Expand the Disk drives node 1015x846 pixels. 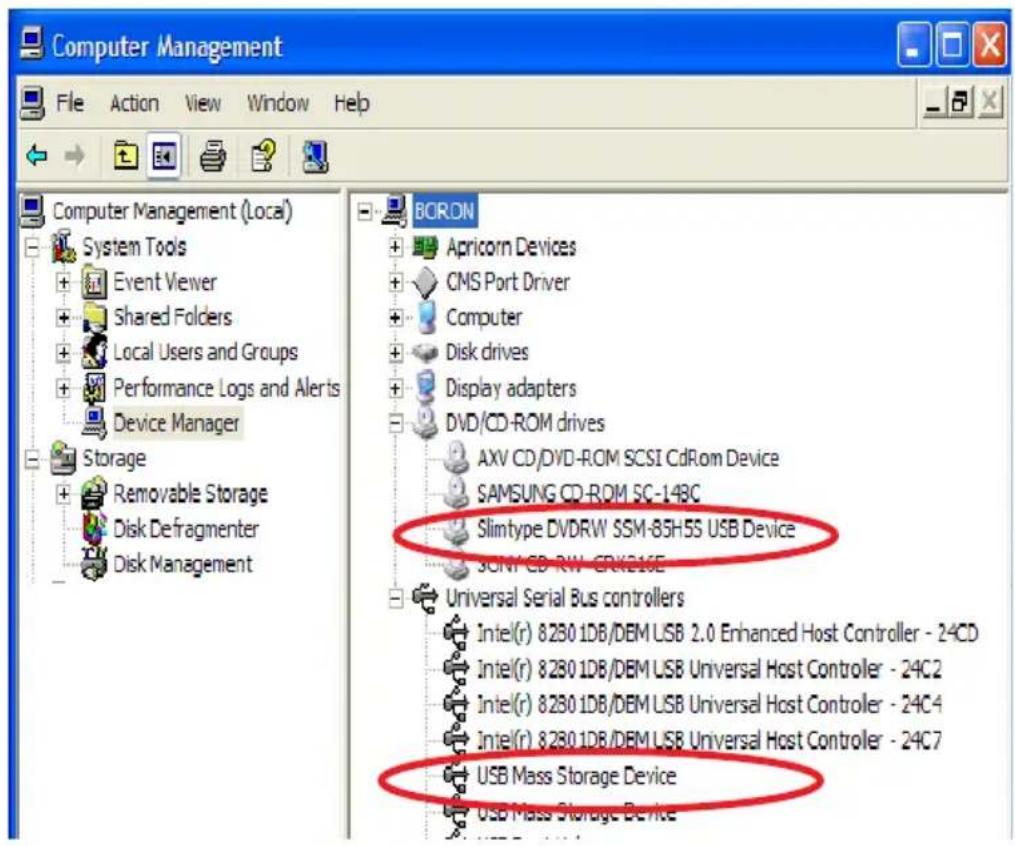tap(396, 353)
